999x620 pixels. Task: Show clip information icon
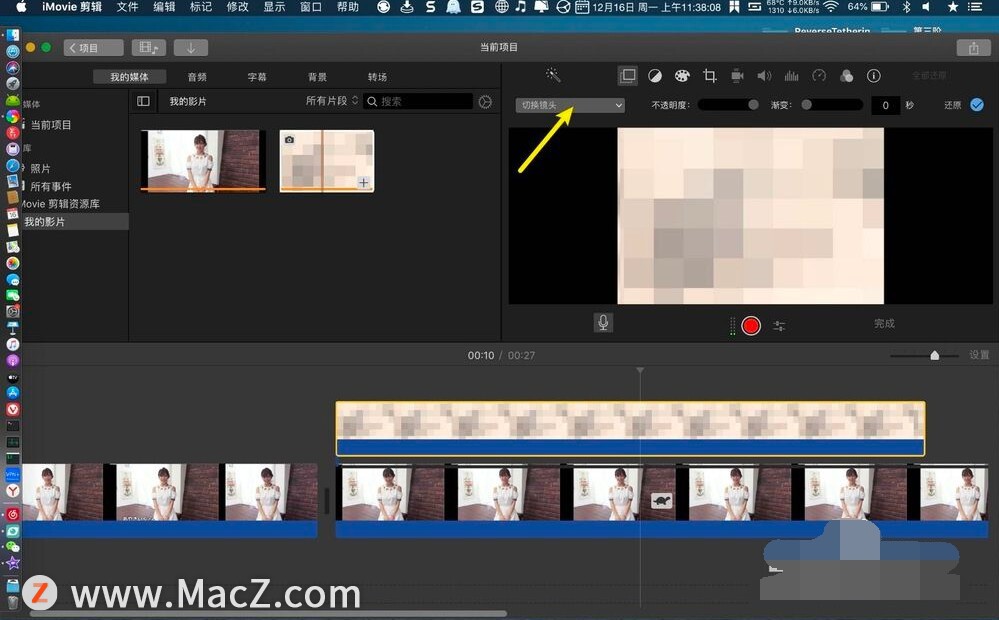[x=873, y=76]
